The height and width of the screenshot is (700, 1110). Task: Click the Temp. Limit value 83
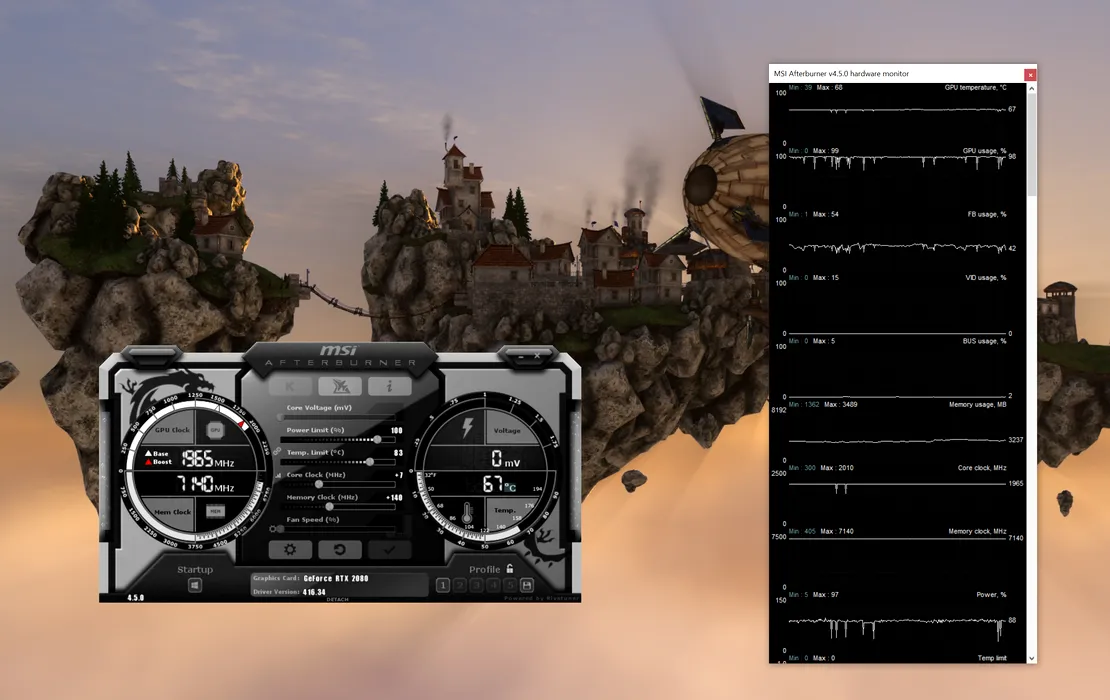point(398,453)
